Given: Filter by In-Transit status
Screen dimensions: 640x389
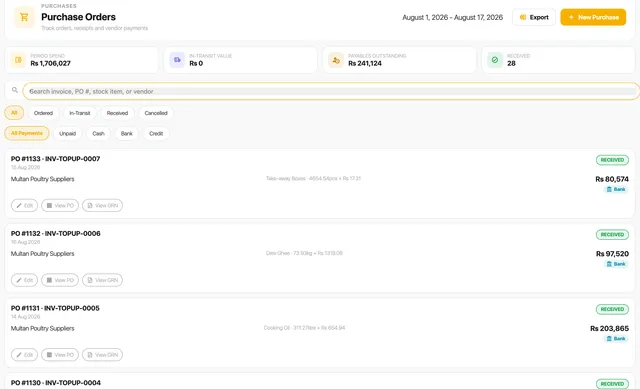Looking at the screenshot, I should [x=80, y=113].
